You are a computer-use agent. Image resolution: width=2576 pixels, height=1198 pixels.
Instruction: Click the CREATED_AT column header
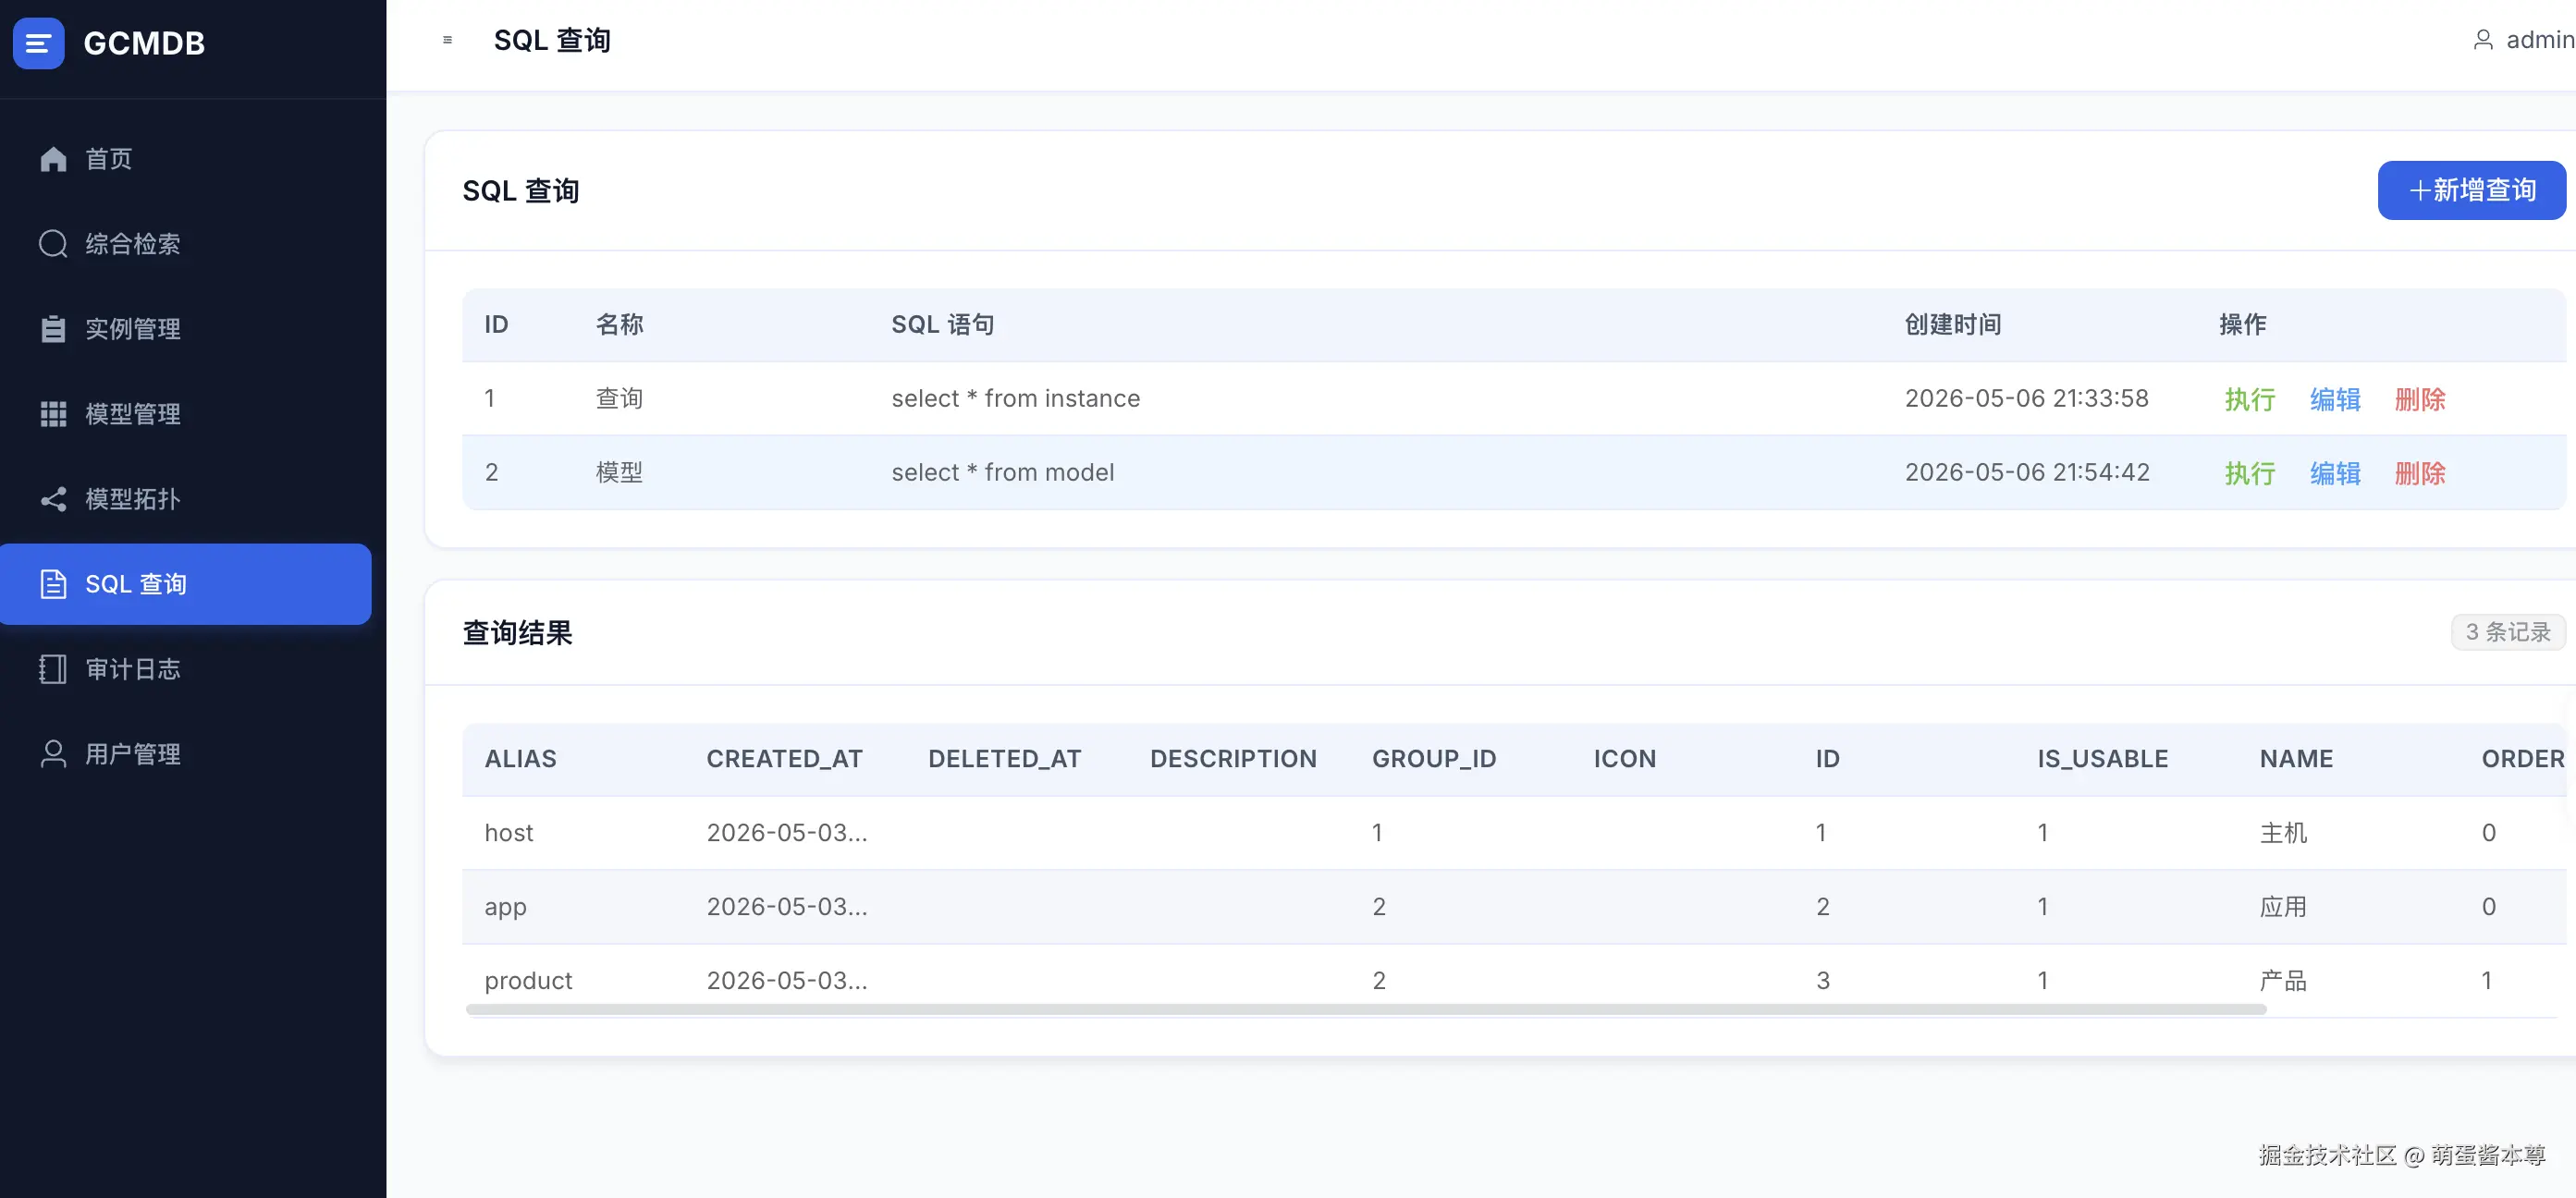click(784, 759)
